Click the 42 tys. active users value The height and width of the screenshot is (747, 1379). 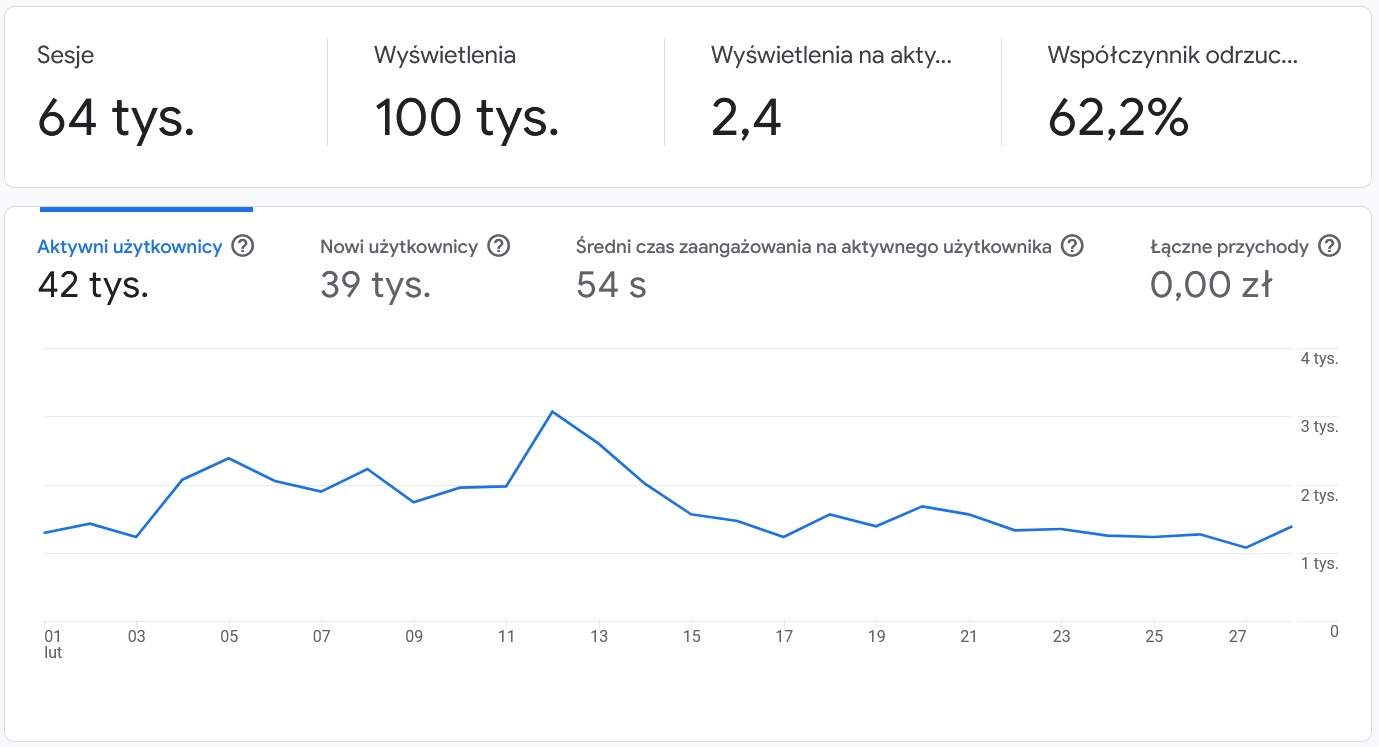[93, 286]
